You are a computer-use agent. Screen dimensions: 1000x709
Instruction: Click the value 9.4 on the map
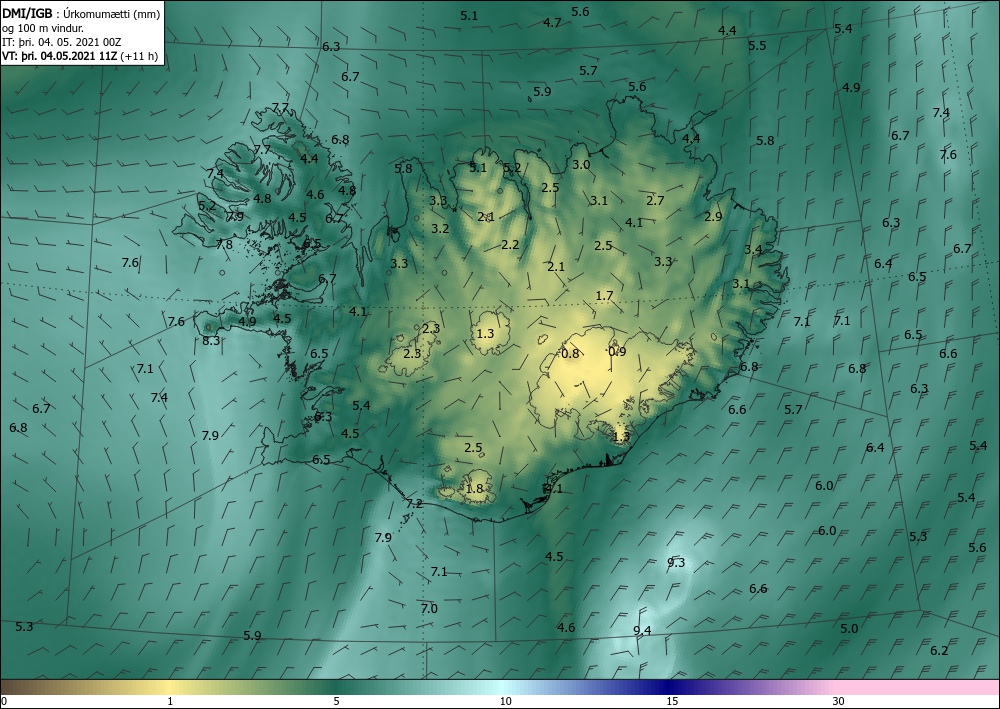[642, 631]
